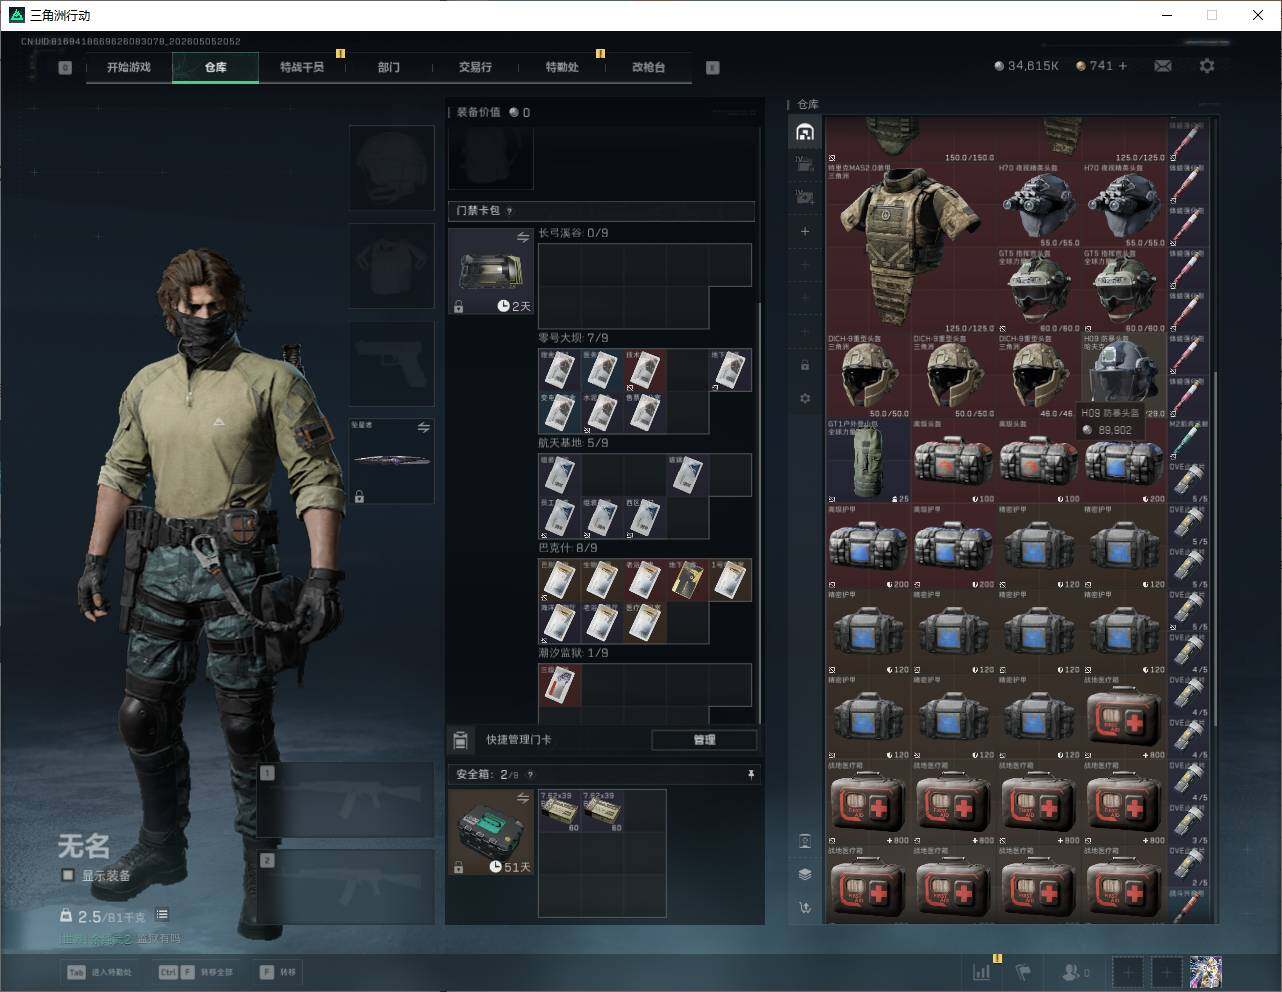This screenshot has width=1282, height=992.
Task: Select the GT1 hiking backpack item
Action: (x=868, y=461)
